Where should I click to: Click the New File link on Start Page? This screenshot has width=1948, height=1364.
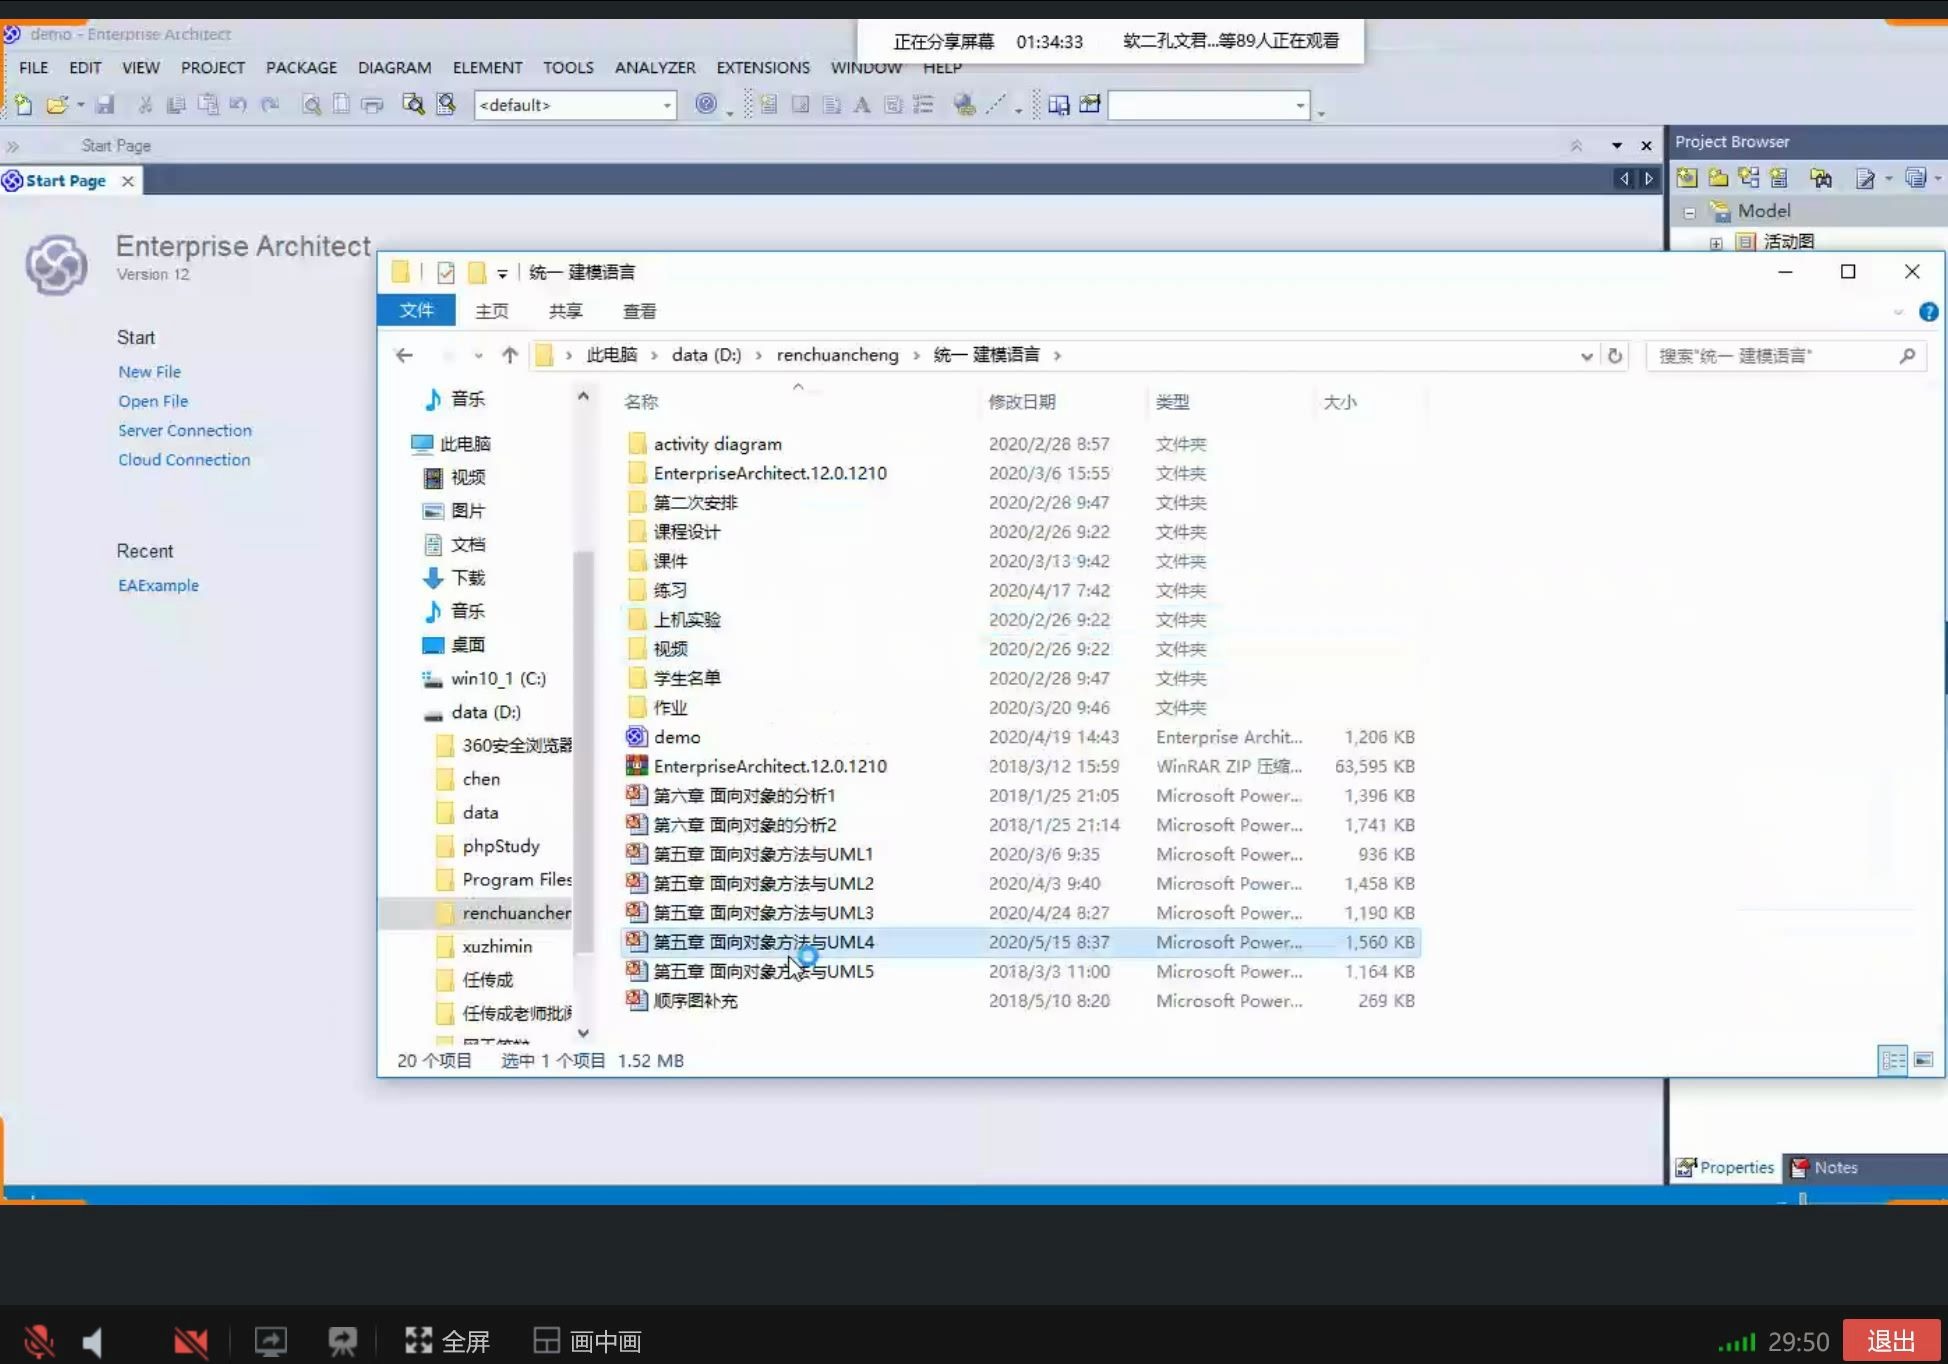click(x=149, y=371)
